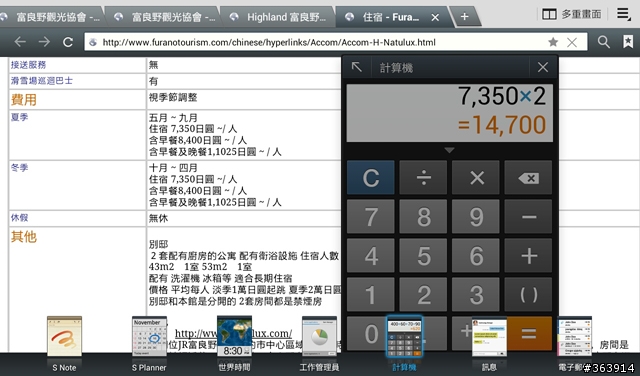Screen dimensions: 640x376
Task: Open the browser hamburger menu
Action: (623, 14)
